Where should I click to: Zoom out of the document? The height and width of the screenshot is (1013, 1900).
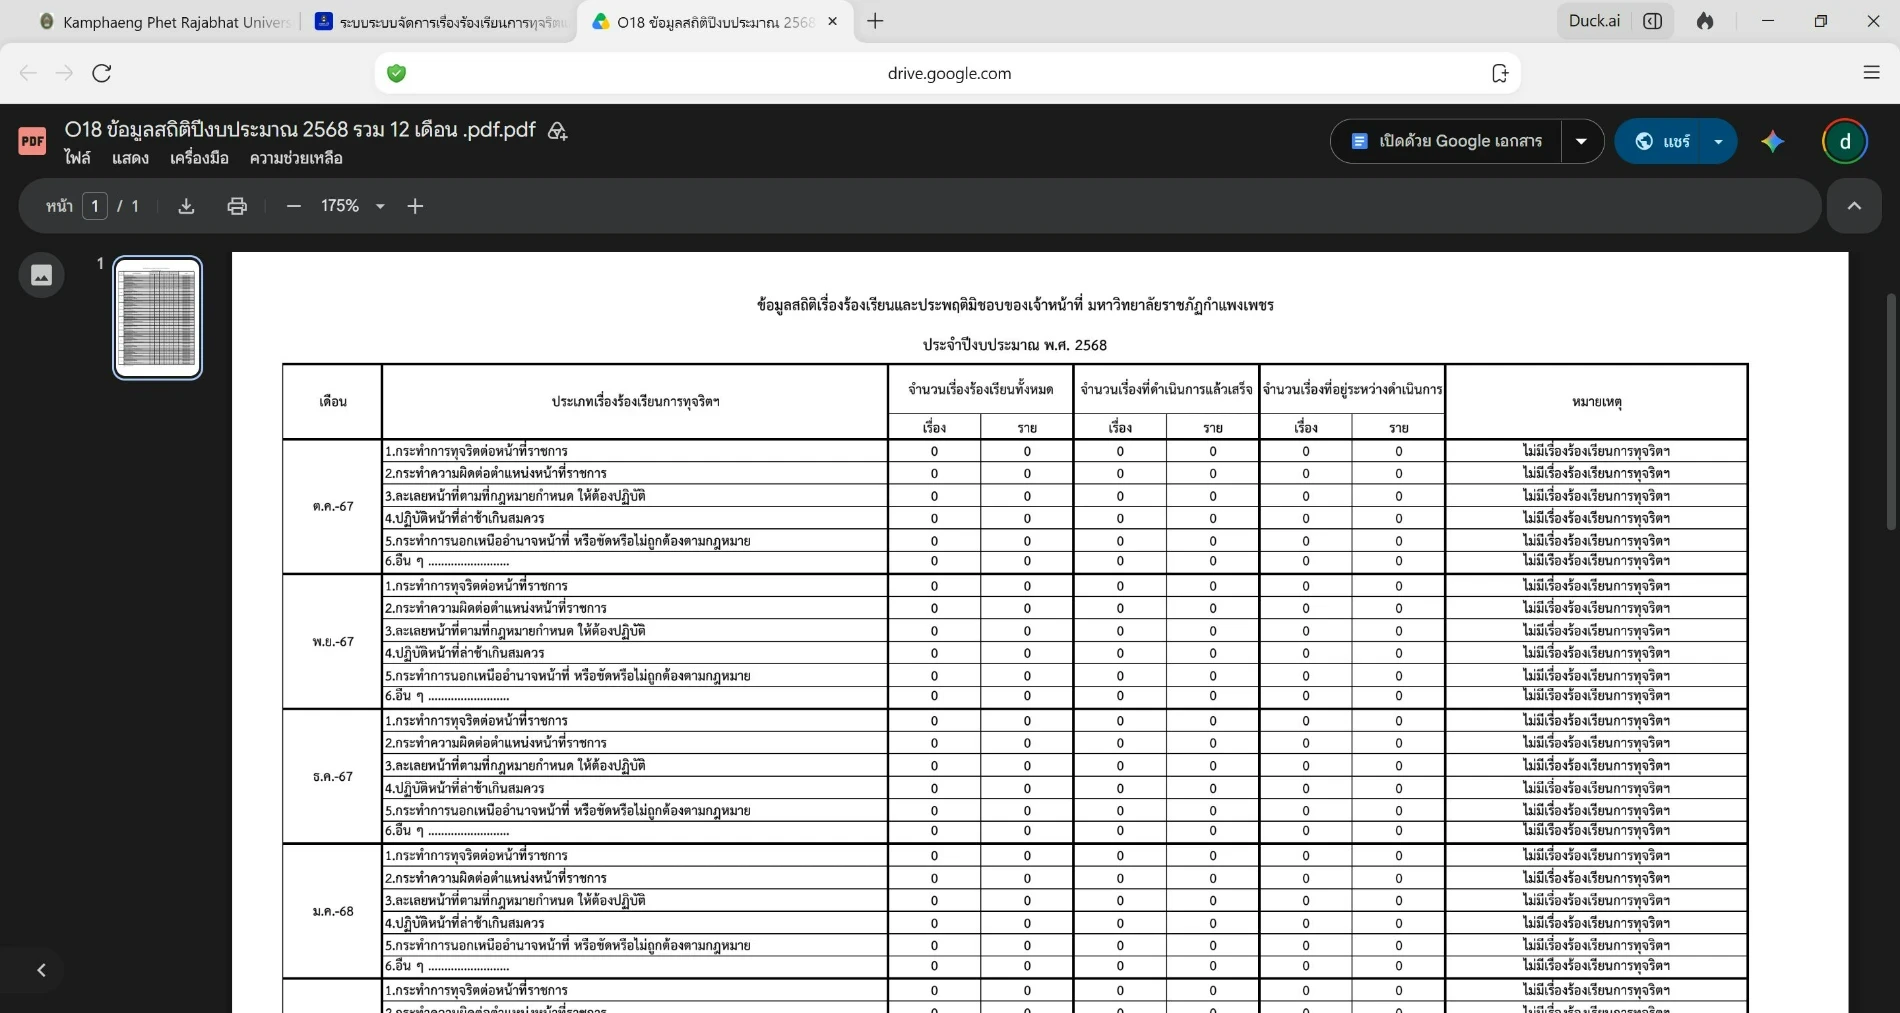click(293, 206)
